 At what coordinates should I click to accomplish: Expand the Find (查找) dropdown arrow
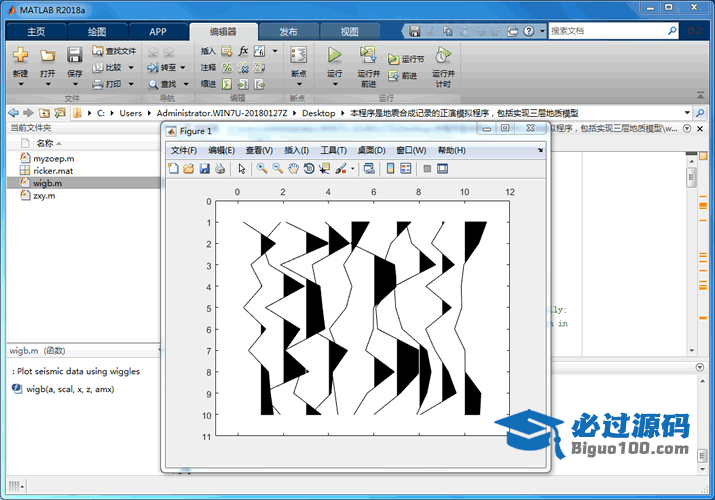pos(186,84)
